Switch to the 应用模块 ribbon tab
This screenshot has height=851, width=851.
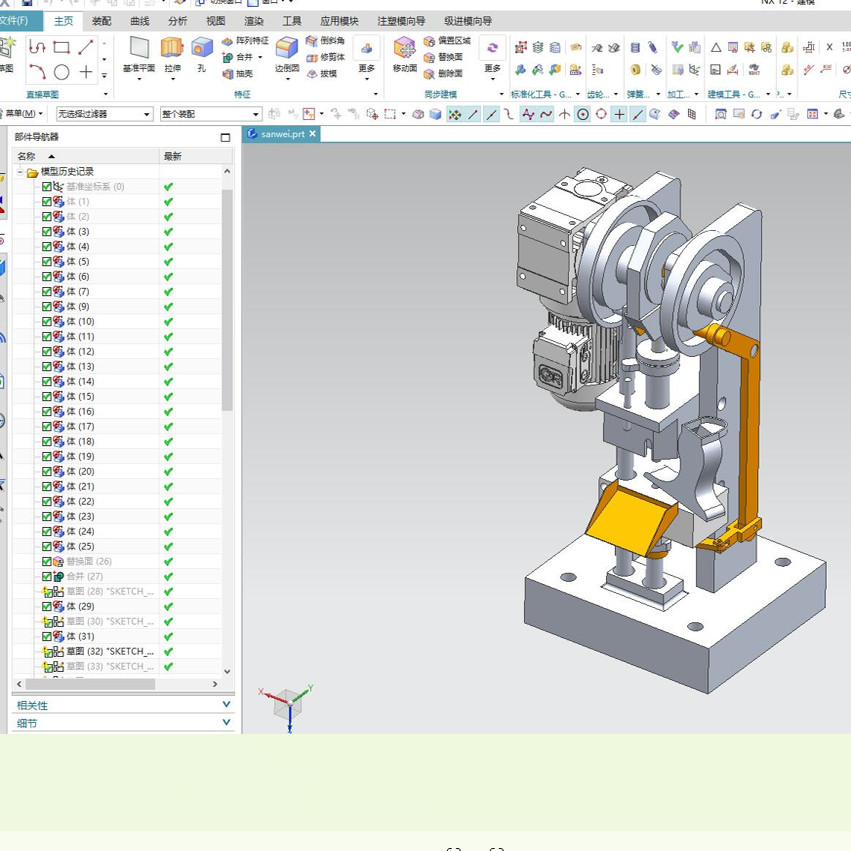click(x=339, y=21)
